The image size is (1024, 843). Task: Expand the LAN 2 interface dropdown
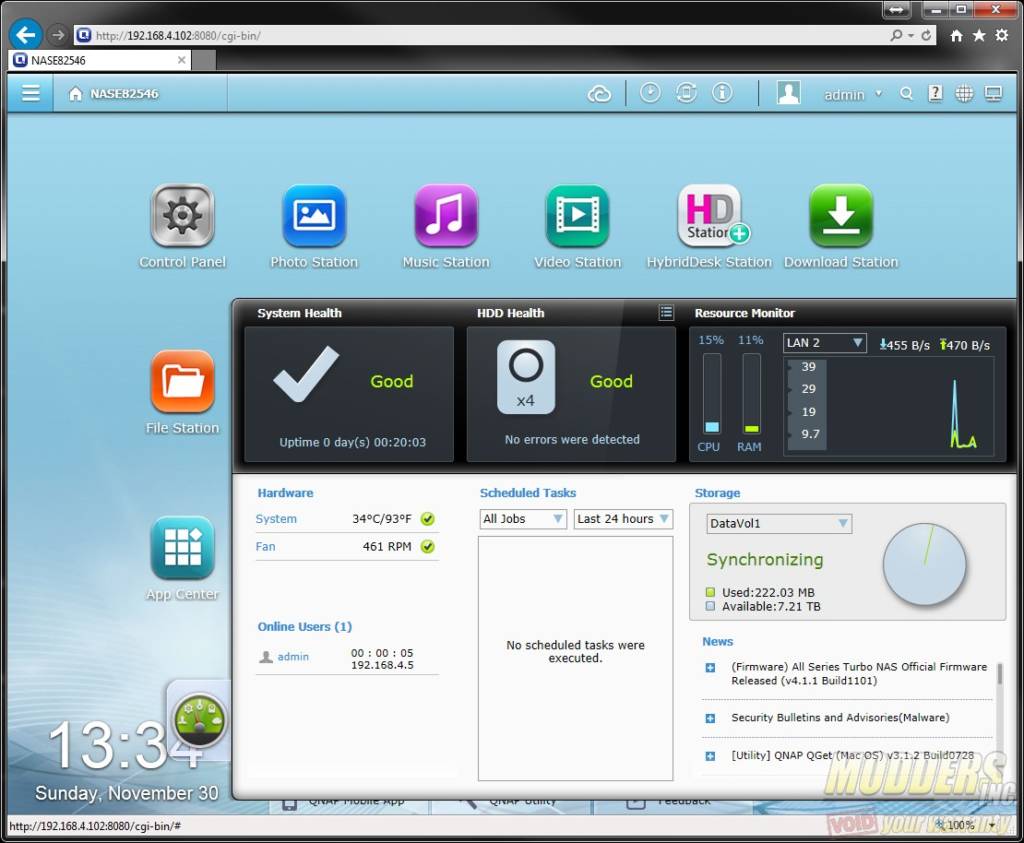coord(825,343)
